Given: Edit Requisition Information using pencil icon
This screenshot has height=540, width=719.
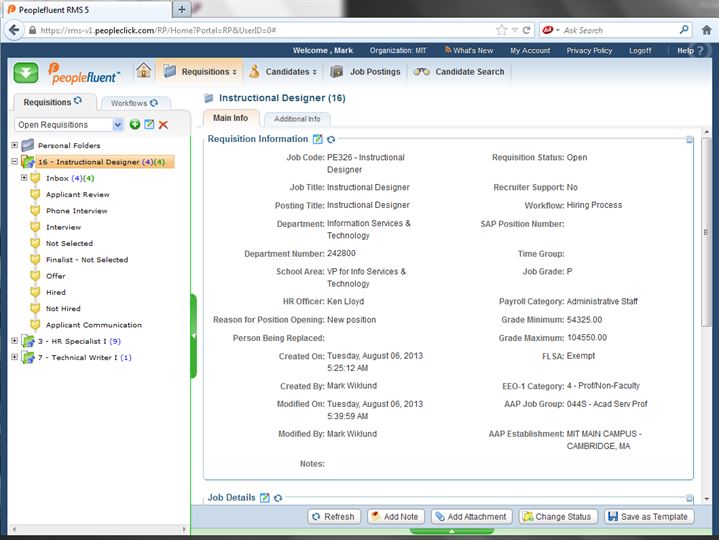Looking at the screenshot, I should tap(318, 140).
